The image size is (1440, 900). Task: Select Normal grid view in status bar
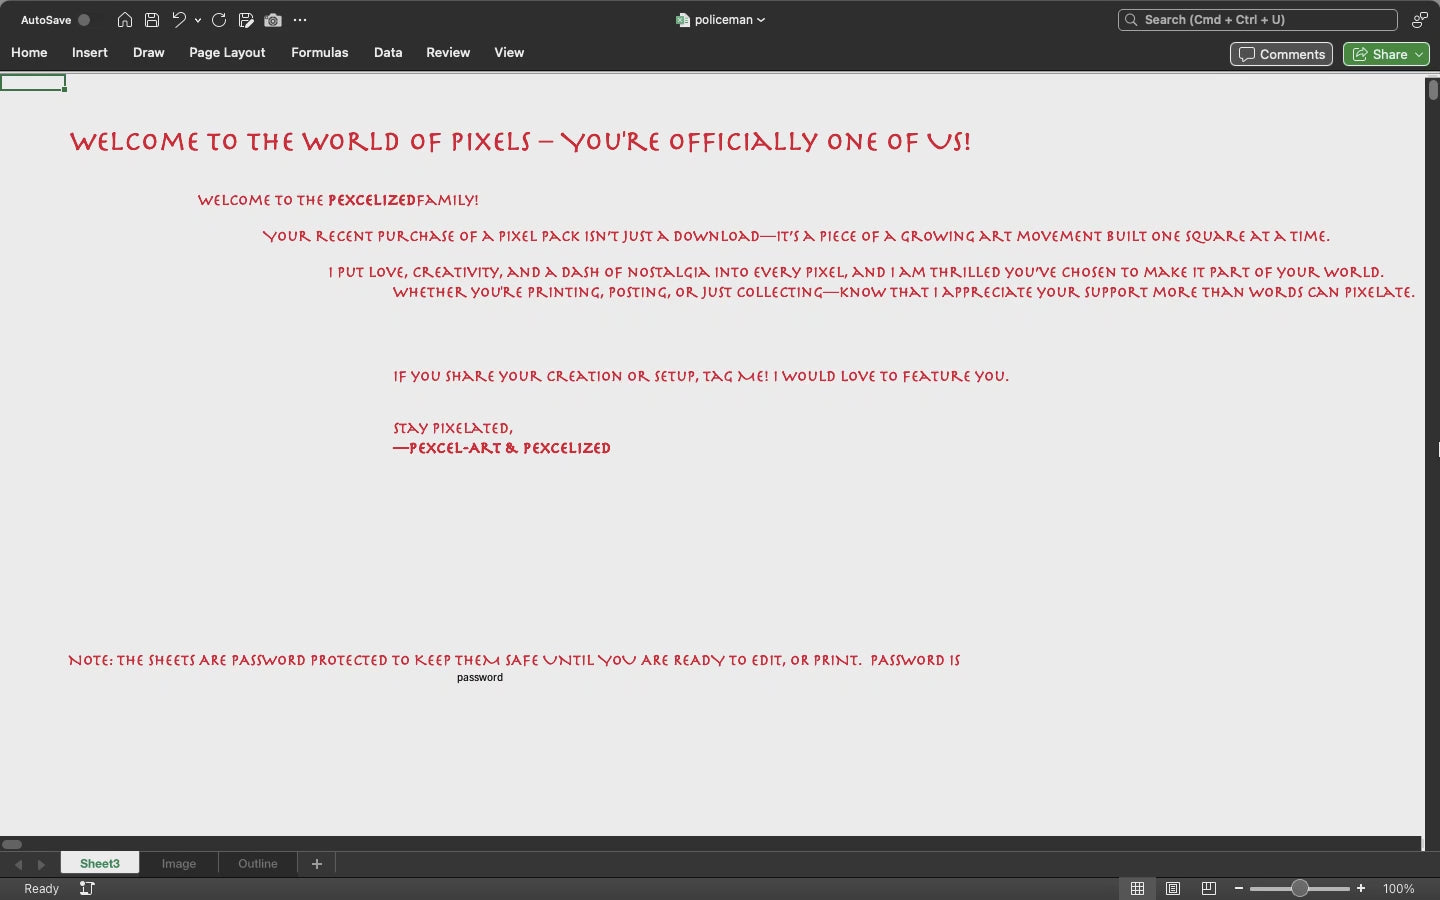point(1137,888)
